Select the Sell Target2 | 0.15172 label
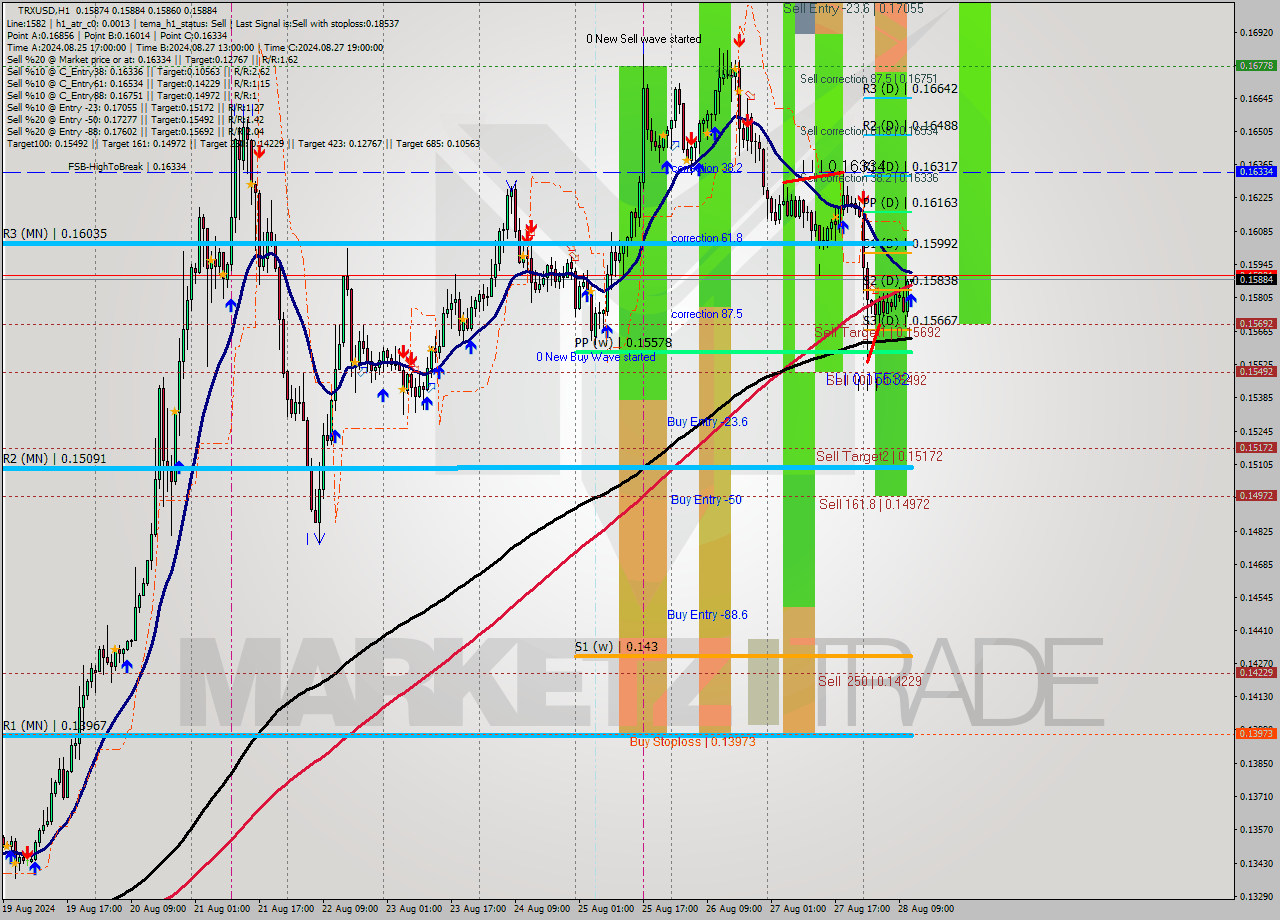 879,456
